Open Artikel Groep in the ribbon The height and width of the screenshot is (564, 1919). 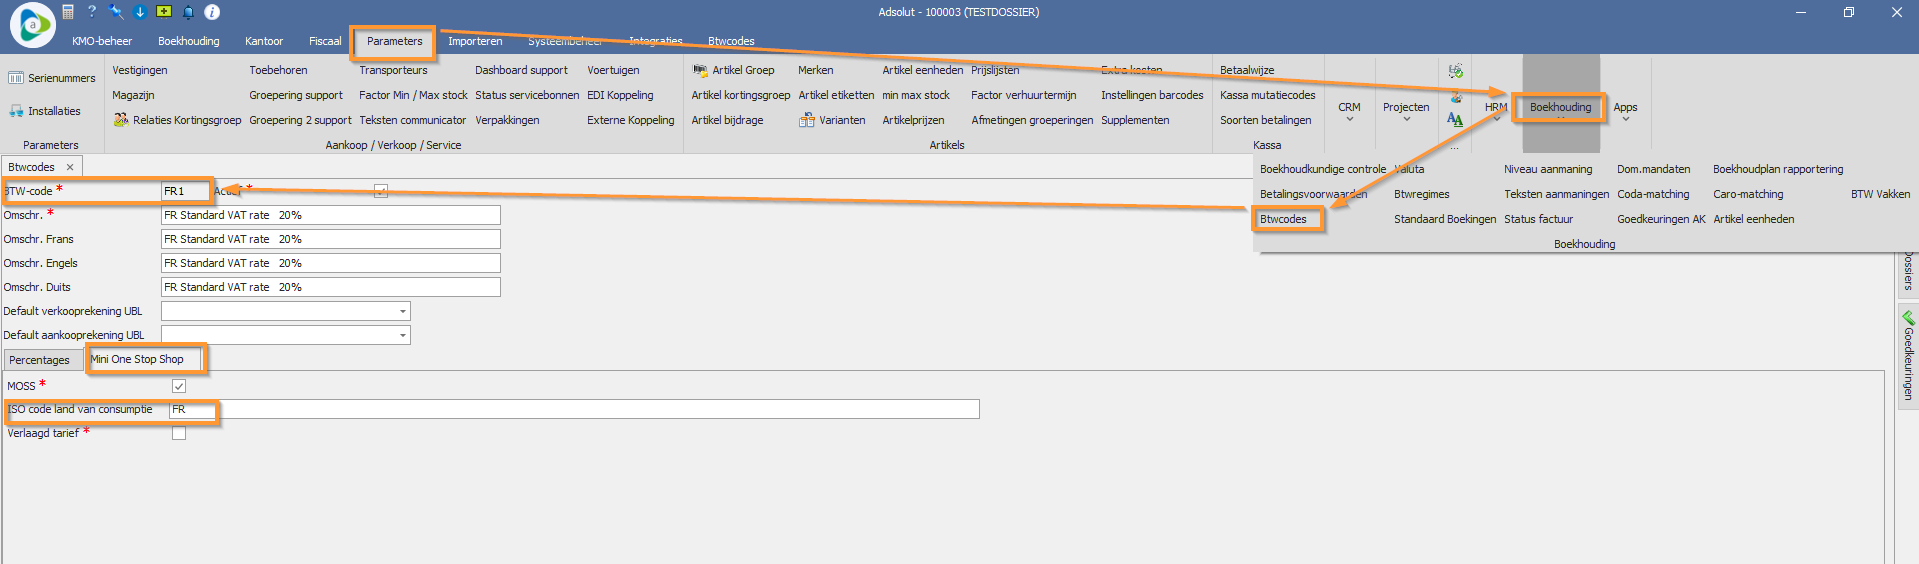pyautogui.click(x=733, y=70)
